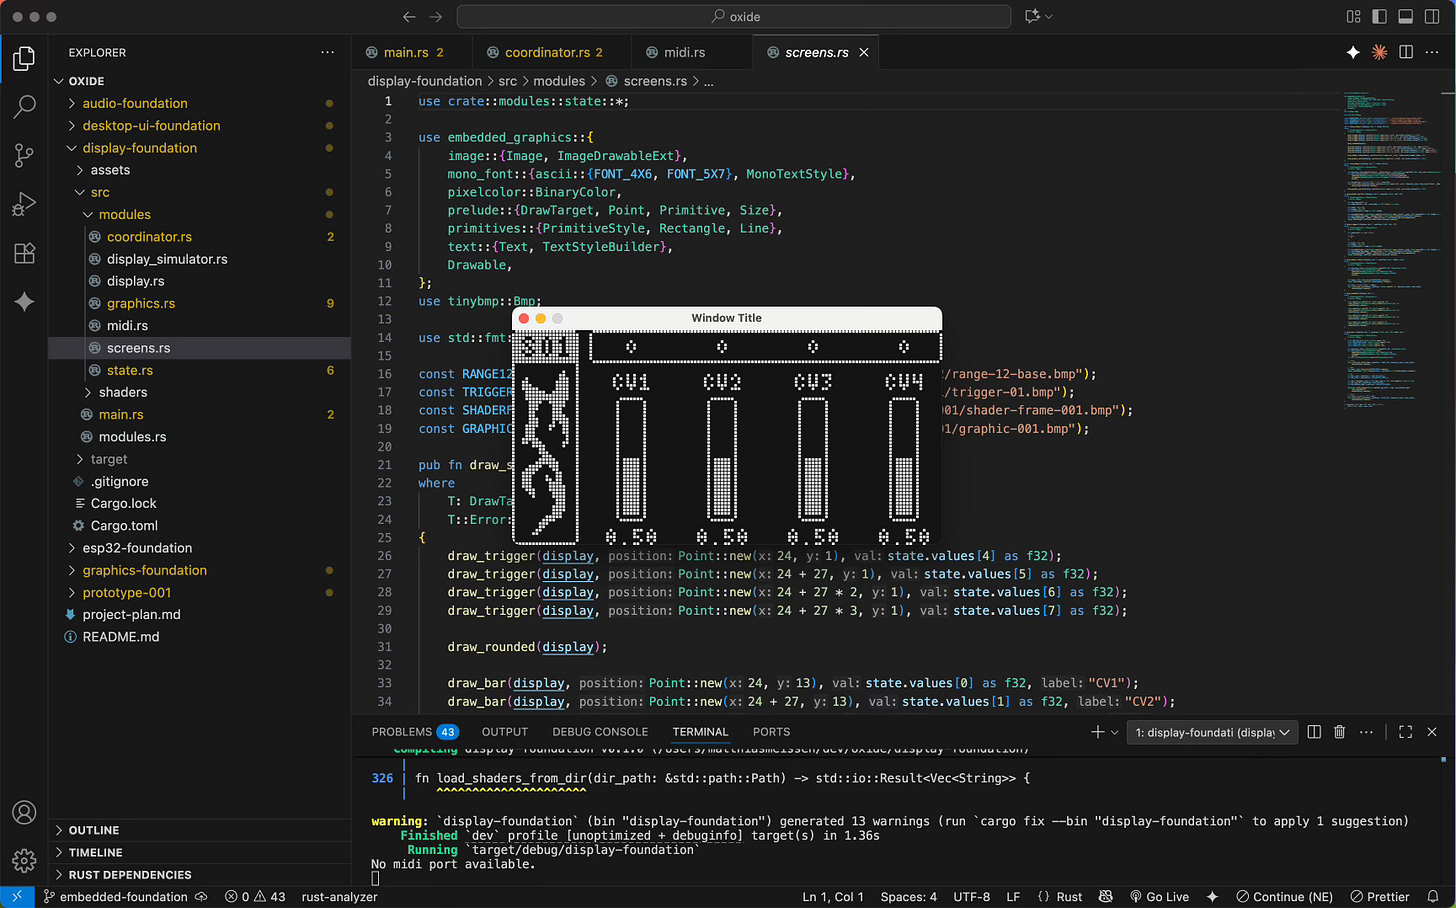Split the editor right
Viewport: 1456px width, 908px height.
click(1406, 52)
